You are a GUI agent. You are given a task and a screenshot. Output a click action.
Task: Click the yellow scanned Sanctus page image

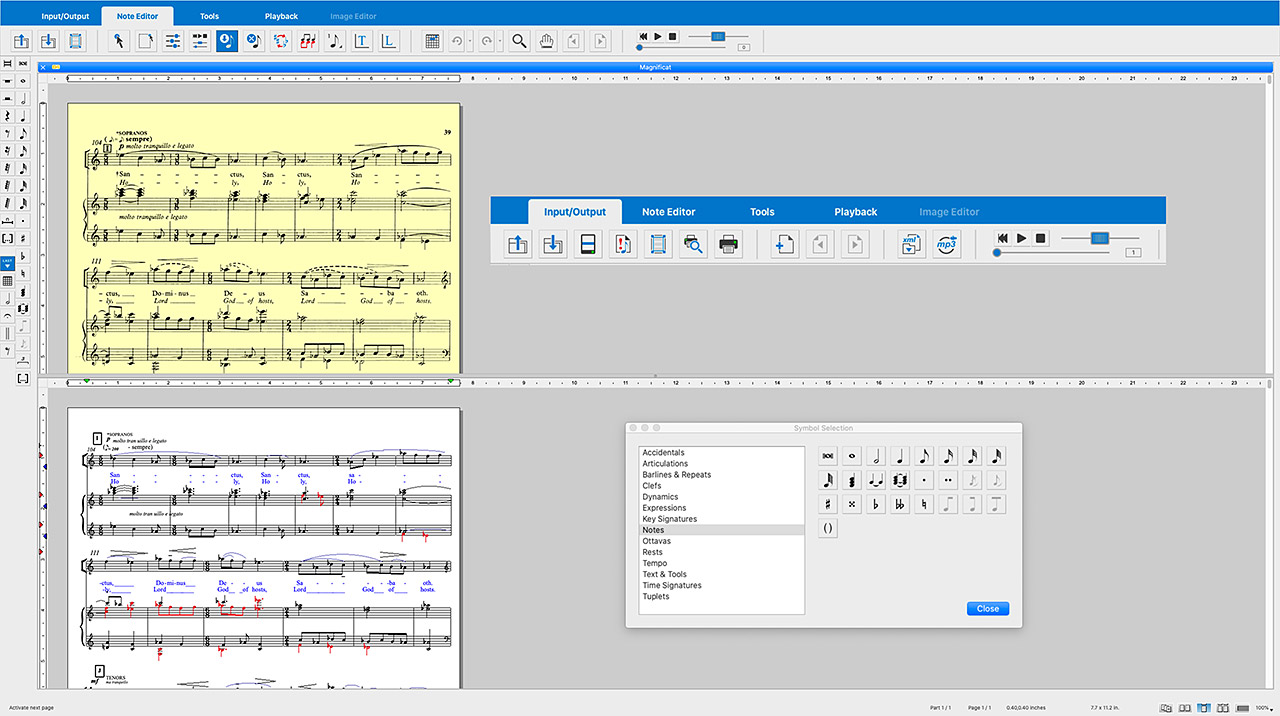point(263,238)
